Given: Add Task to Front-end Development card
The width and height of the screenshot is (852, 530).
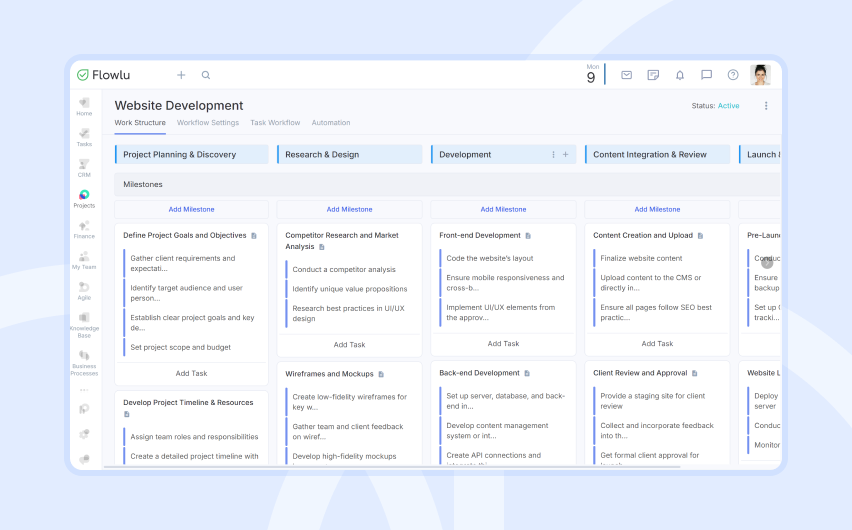Looking at the screenshot, I should coord(503,344).
